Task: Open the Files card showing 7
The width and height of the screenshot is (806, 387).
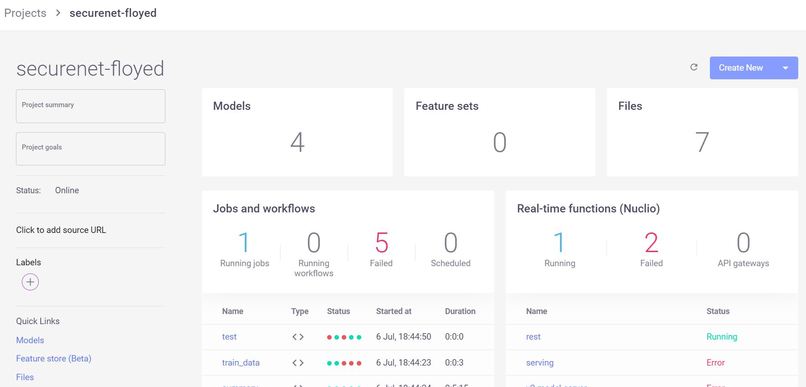Action: 702,132
